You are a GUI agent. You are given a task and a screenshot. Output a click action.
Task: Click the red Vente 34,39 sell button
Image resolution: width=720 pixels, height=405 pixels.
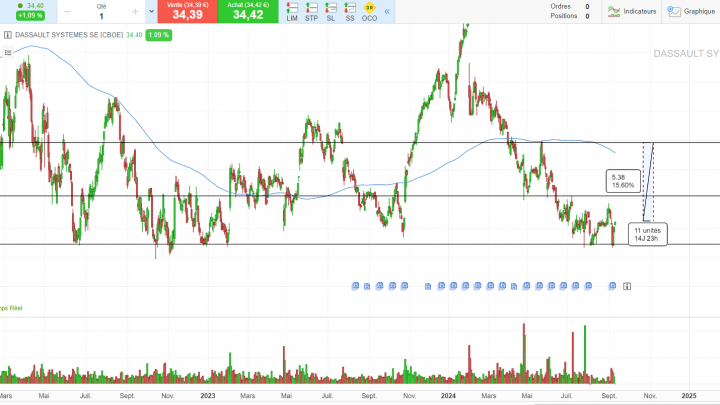point(187,12)
